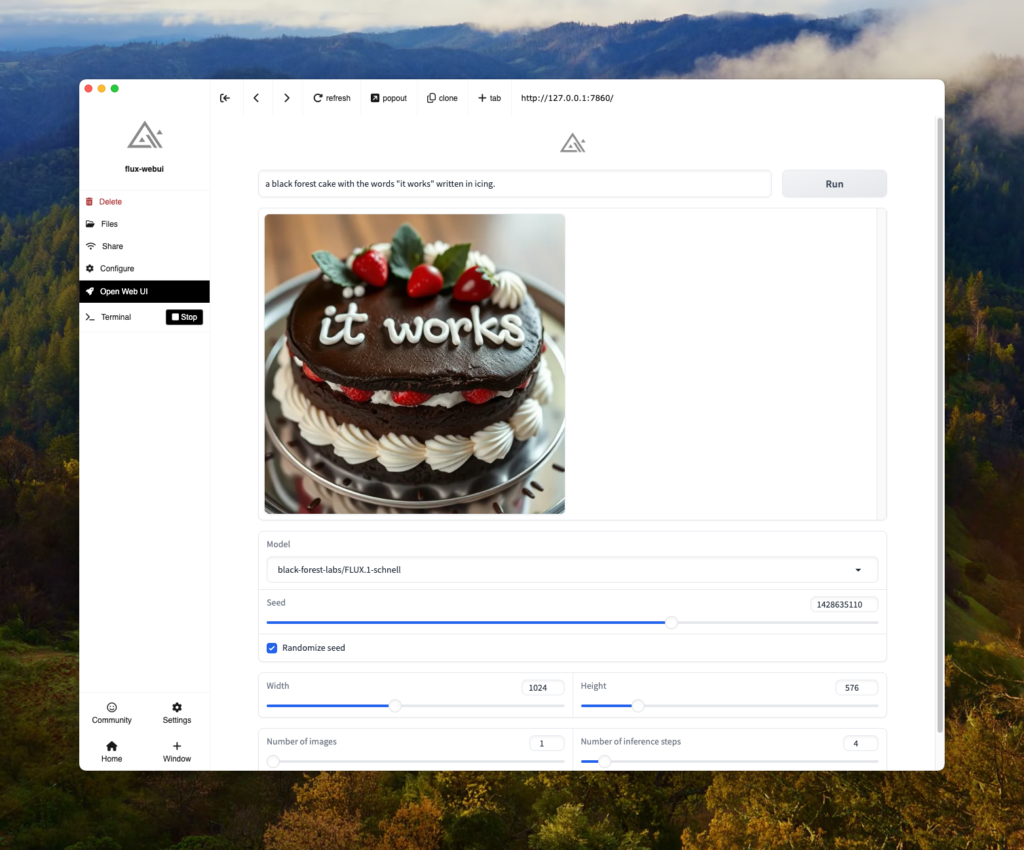Select the Delete menu item
Image resolution: width=1024 pixels, height=850 pixels.
144,202
